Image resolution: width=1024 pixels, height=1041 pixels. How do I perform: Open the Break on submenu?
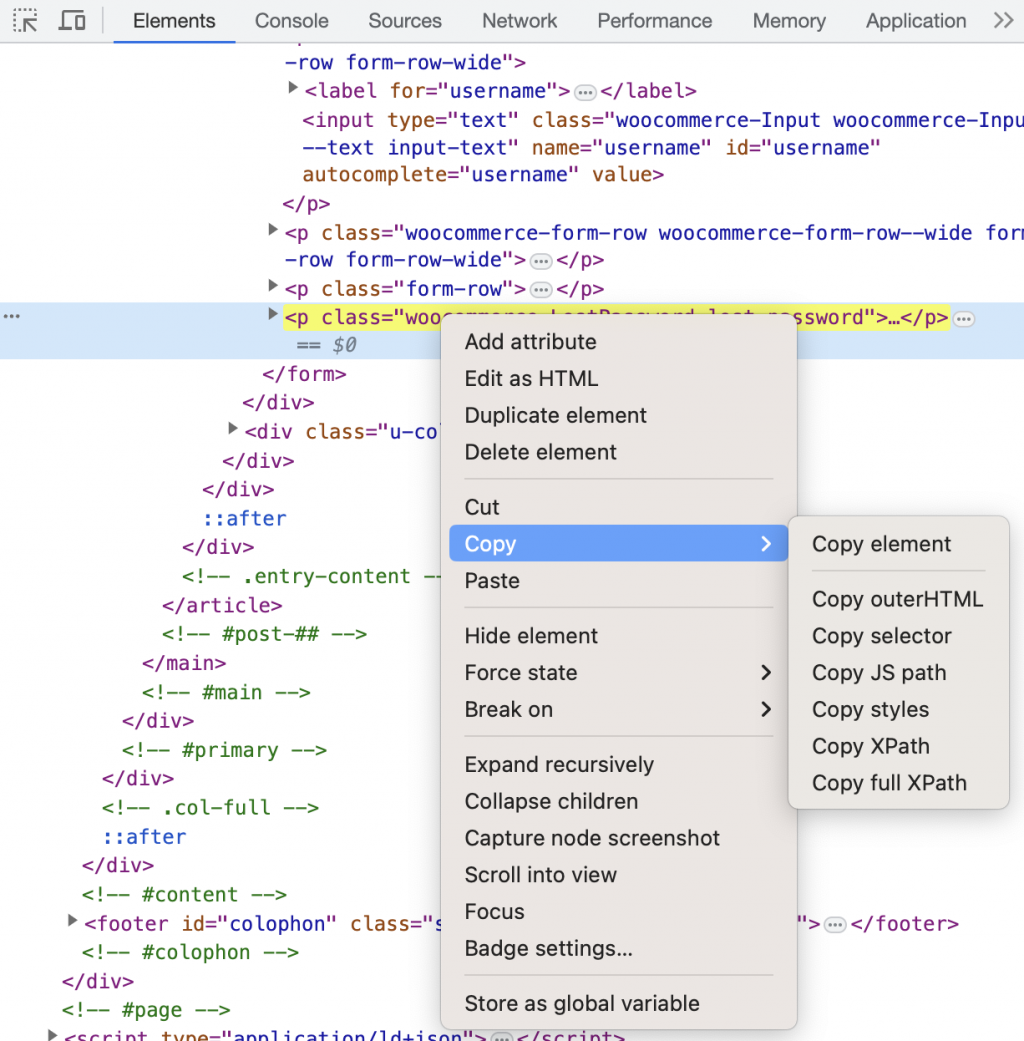tap(618, 710)
